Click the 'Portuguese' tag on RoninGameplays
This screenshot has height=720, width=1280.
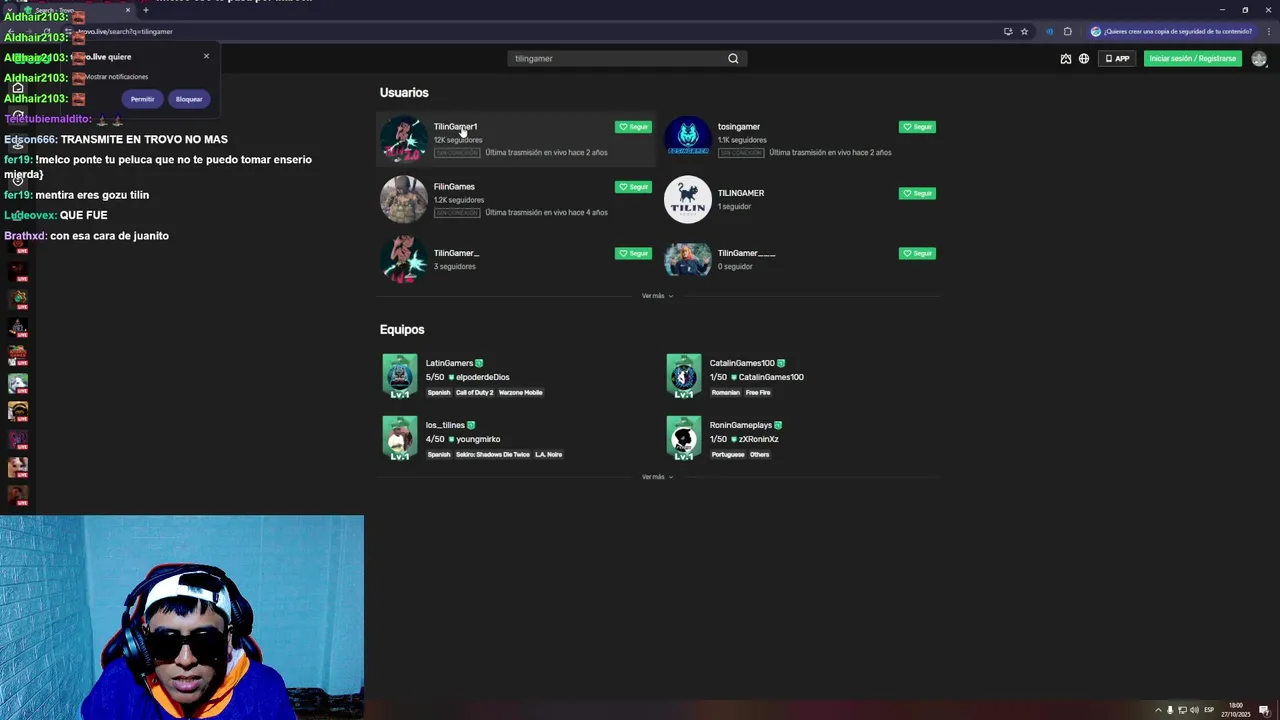728,454
